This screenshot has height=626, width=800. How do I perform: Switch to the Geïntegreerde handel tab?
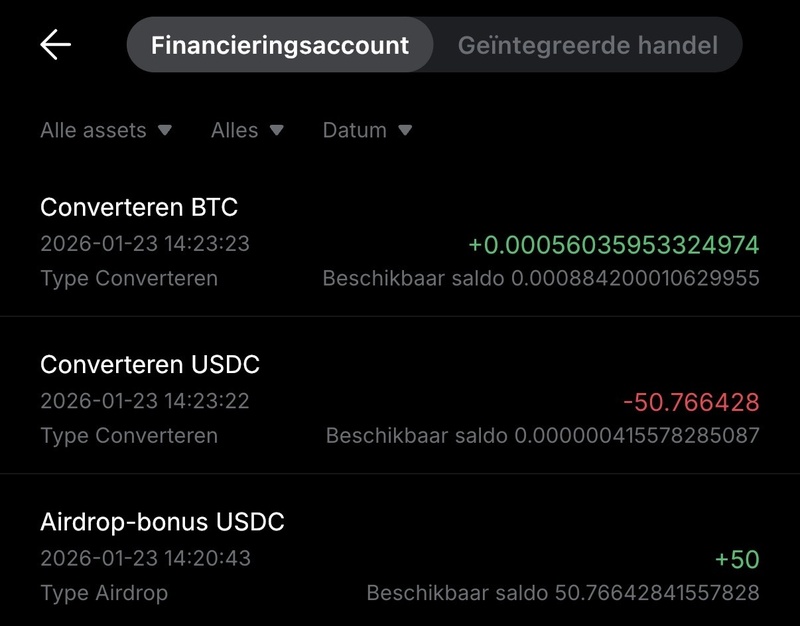(x=589, y=44)
